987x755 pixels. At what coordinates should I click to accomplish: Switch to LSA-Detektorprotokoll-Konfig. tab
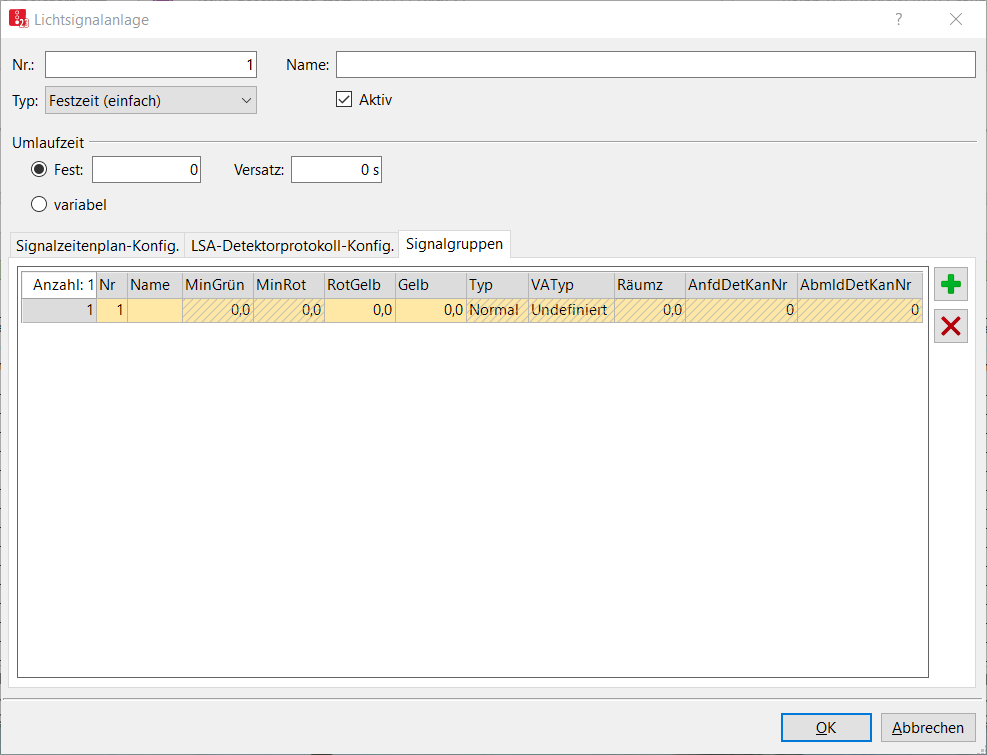[x=291, y=245]
